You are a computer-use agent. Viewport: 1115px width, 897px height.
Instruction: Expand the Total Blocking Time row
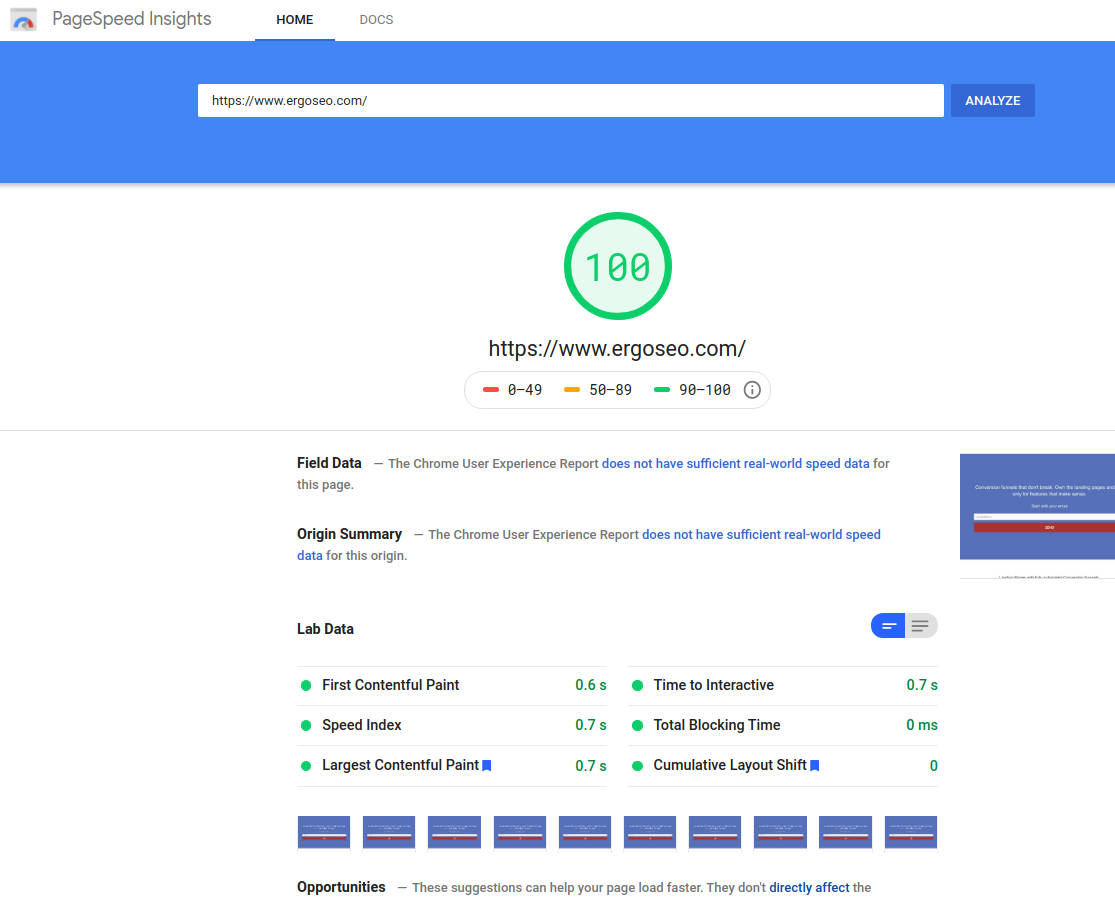(716, 725)
